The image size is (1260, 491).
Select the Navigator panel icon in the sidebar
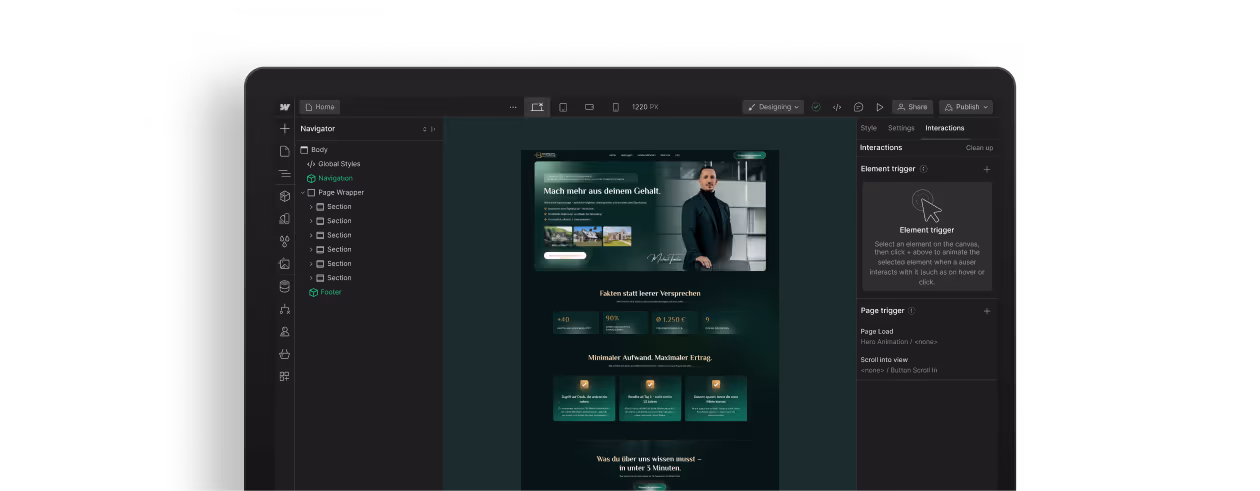tap(285, 174)
